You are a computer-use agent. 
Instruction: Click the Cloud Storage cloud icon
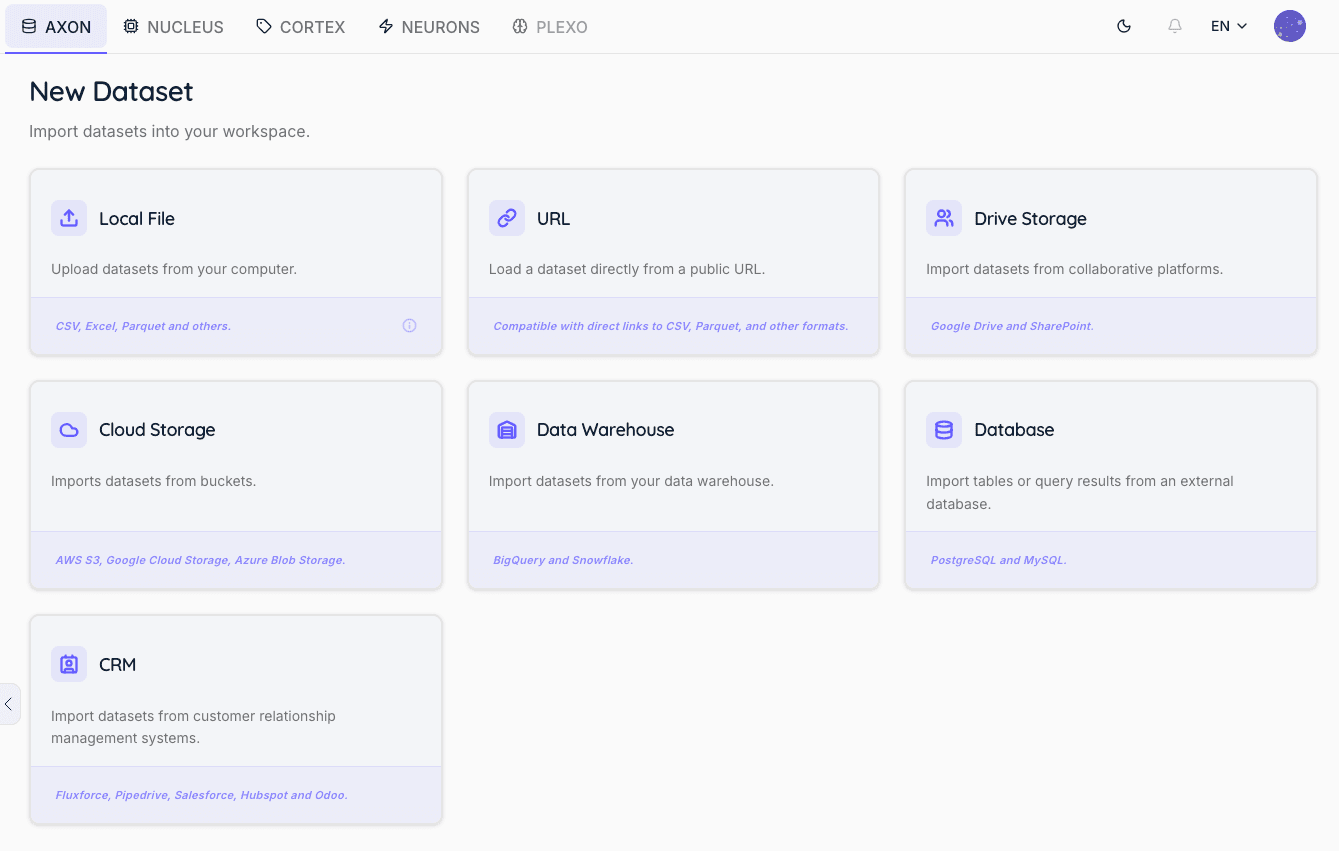69,430
